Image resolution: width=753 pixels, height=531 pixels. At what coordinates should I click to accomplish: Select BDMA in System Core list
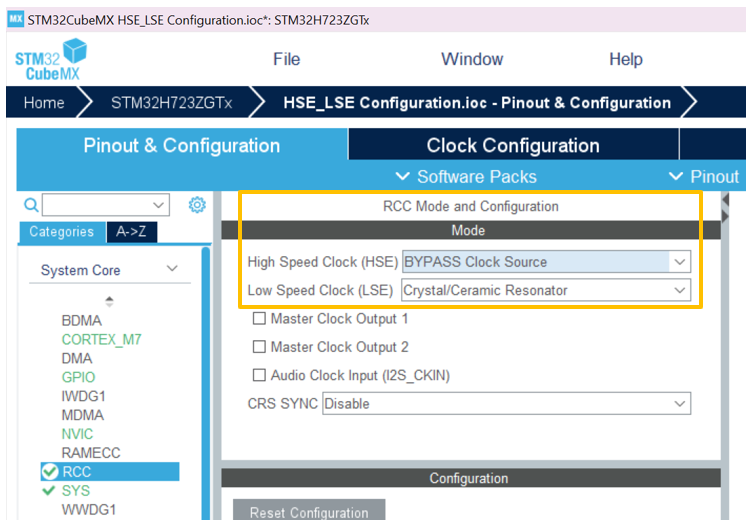(x=82, y=320)
